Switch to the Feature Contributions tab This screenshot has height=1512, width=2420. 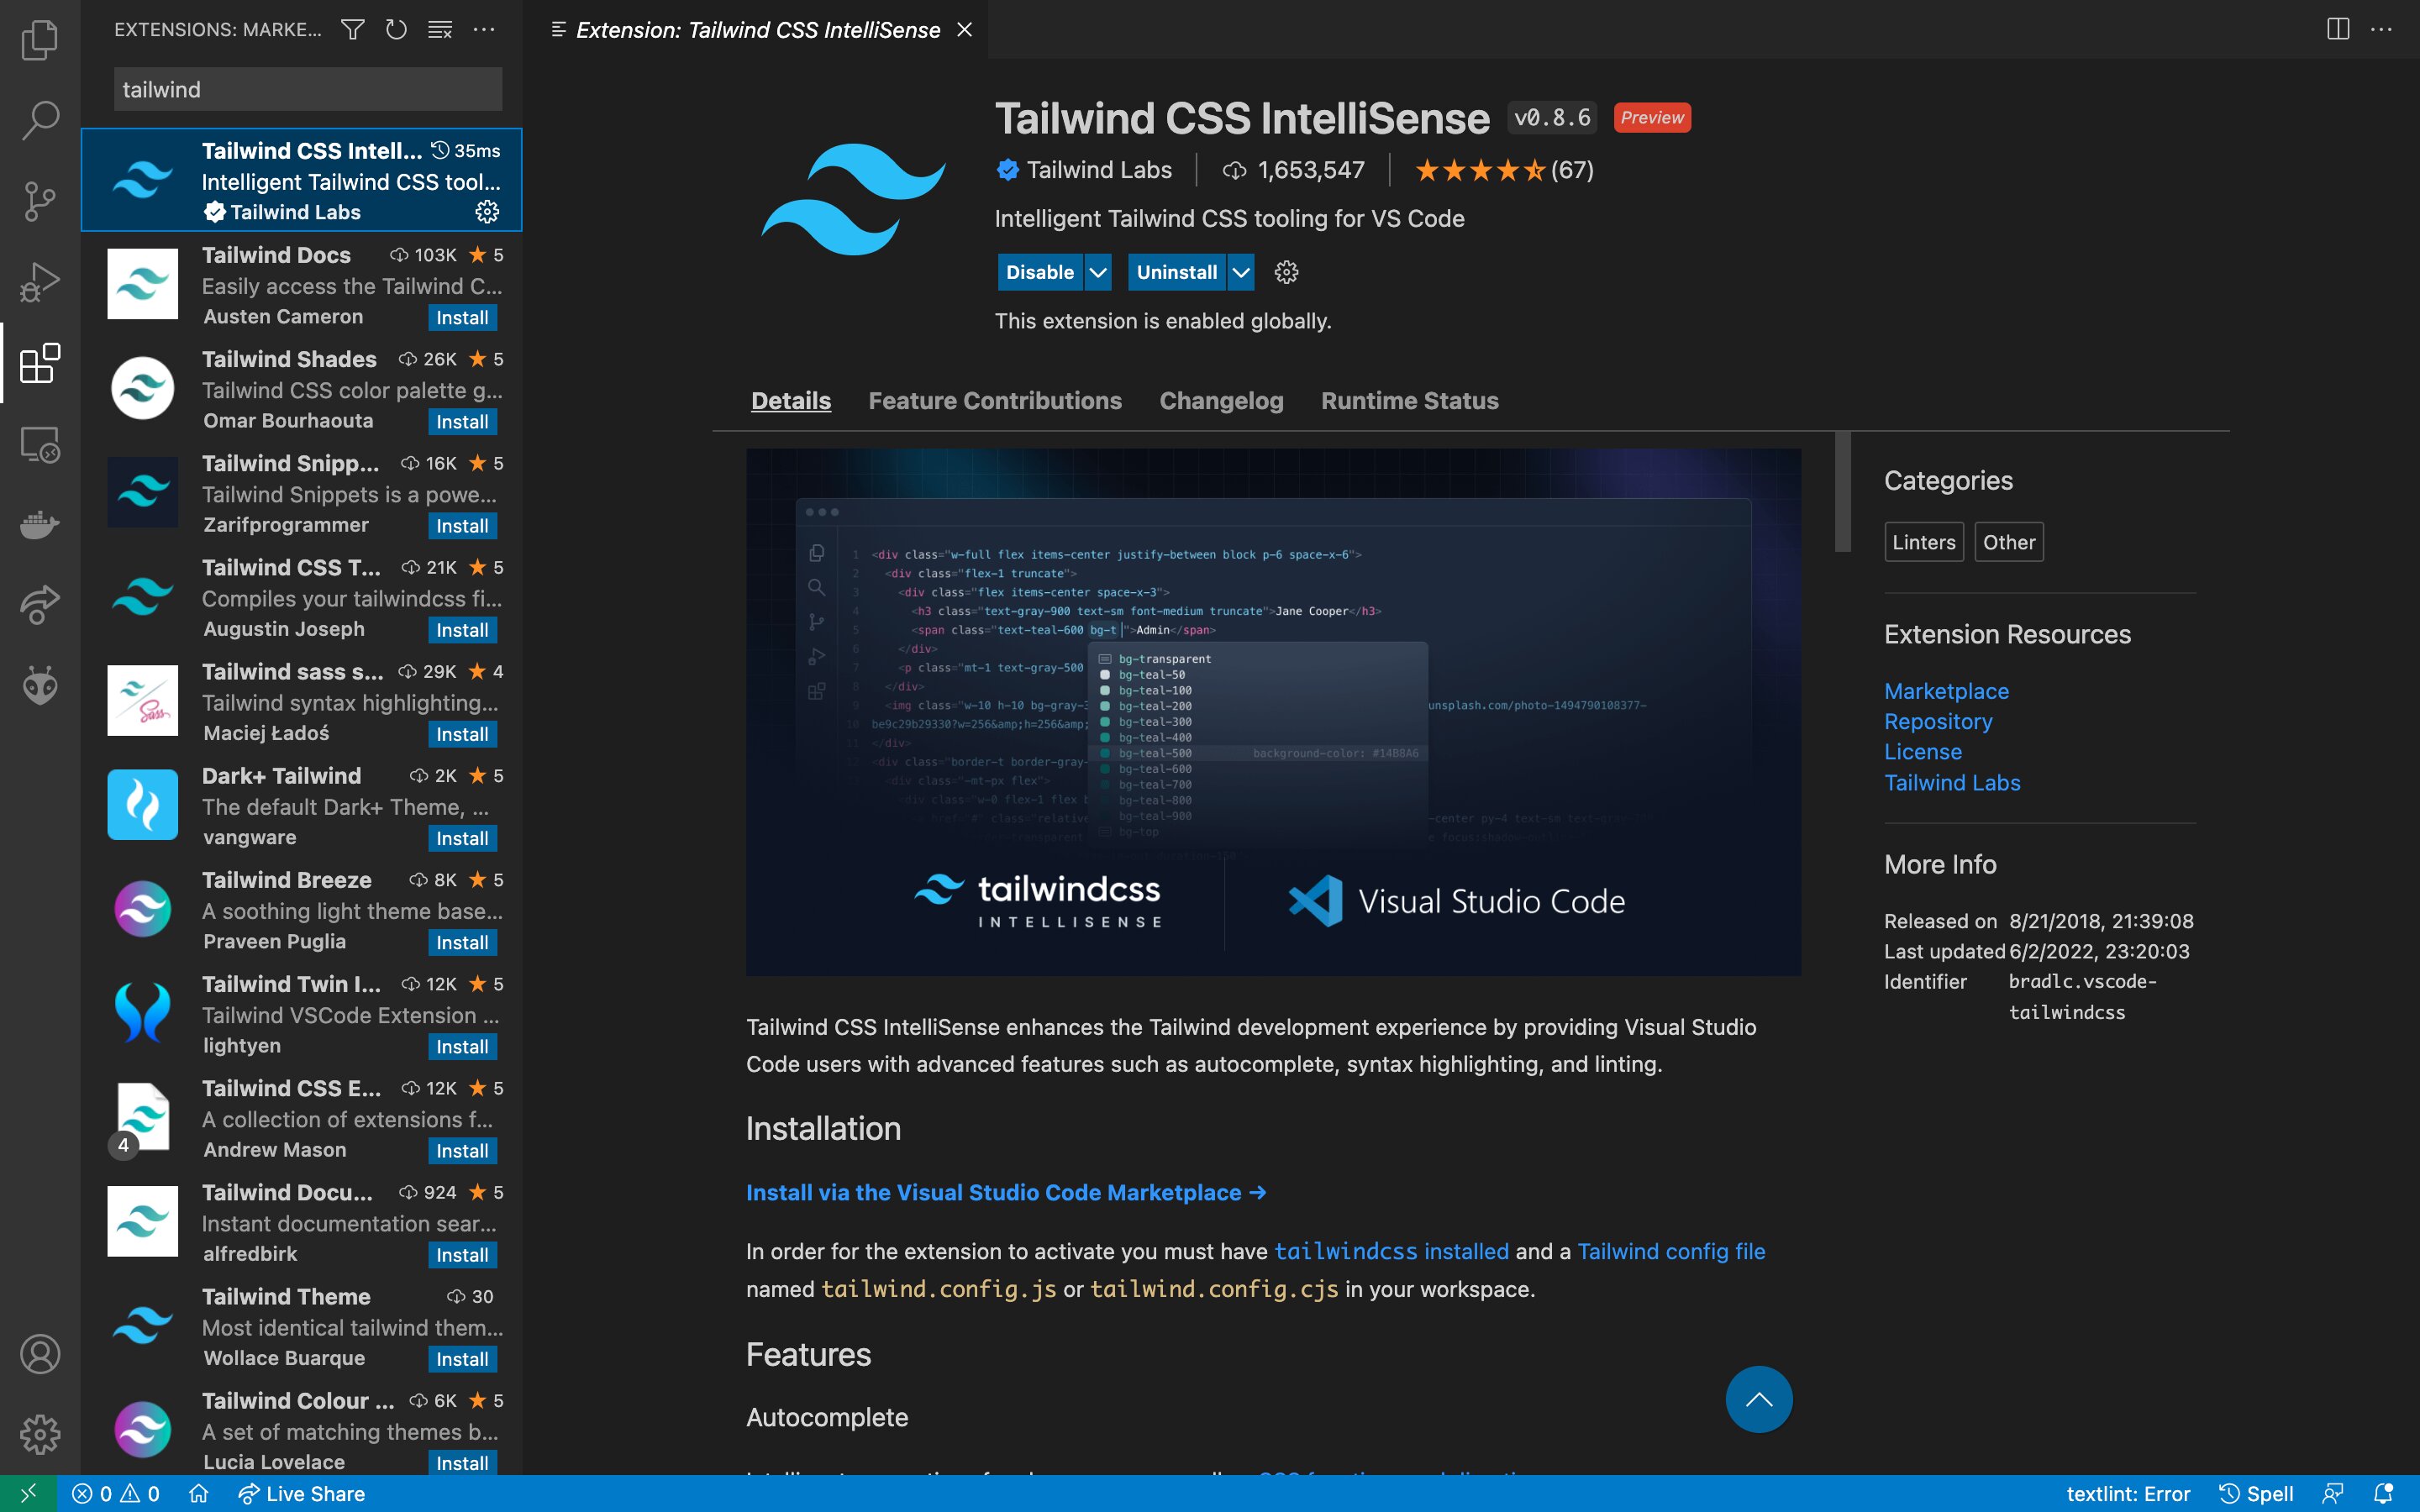994,401
